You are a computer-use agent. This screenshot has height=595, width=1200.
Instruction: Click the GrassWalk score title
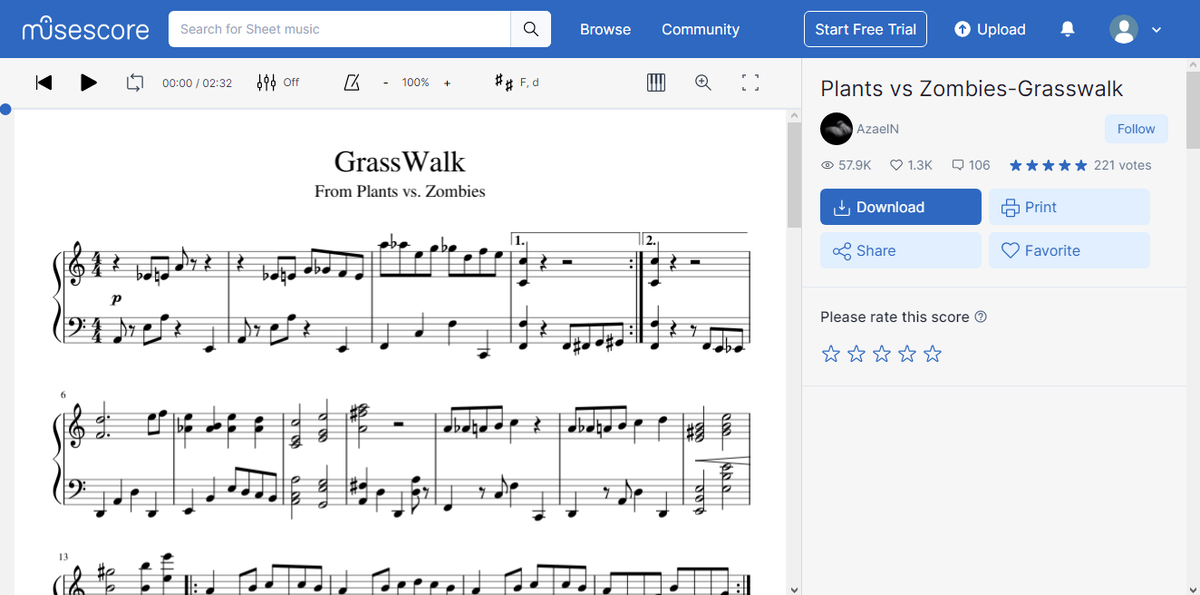(400, 162)
